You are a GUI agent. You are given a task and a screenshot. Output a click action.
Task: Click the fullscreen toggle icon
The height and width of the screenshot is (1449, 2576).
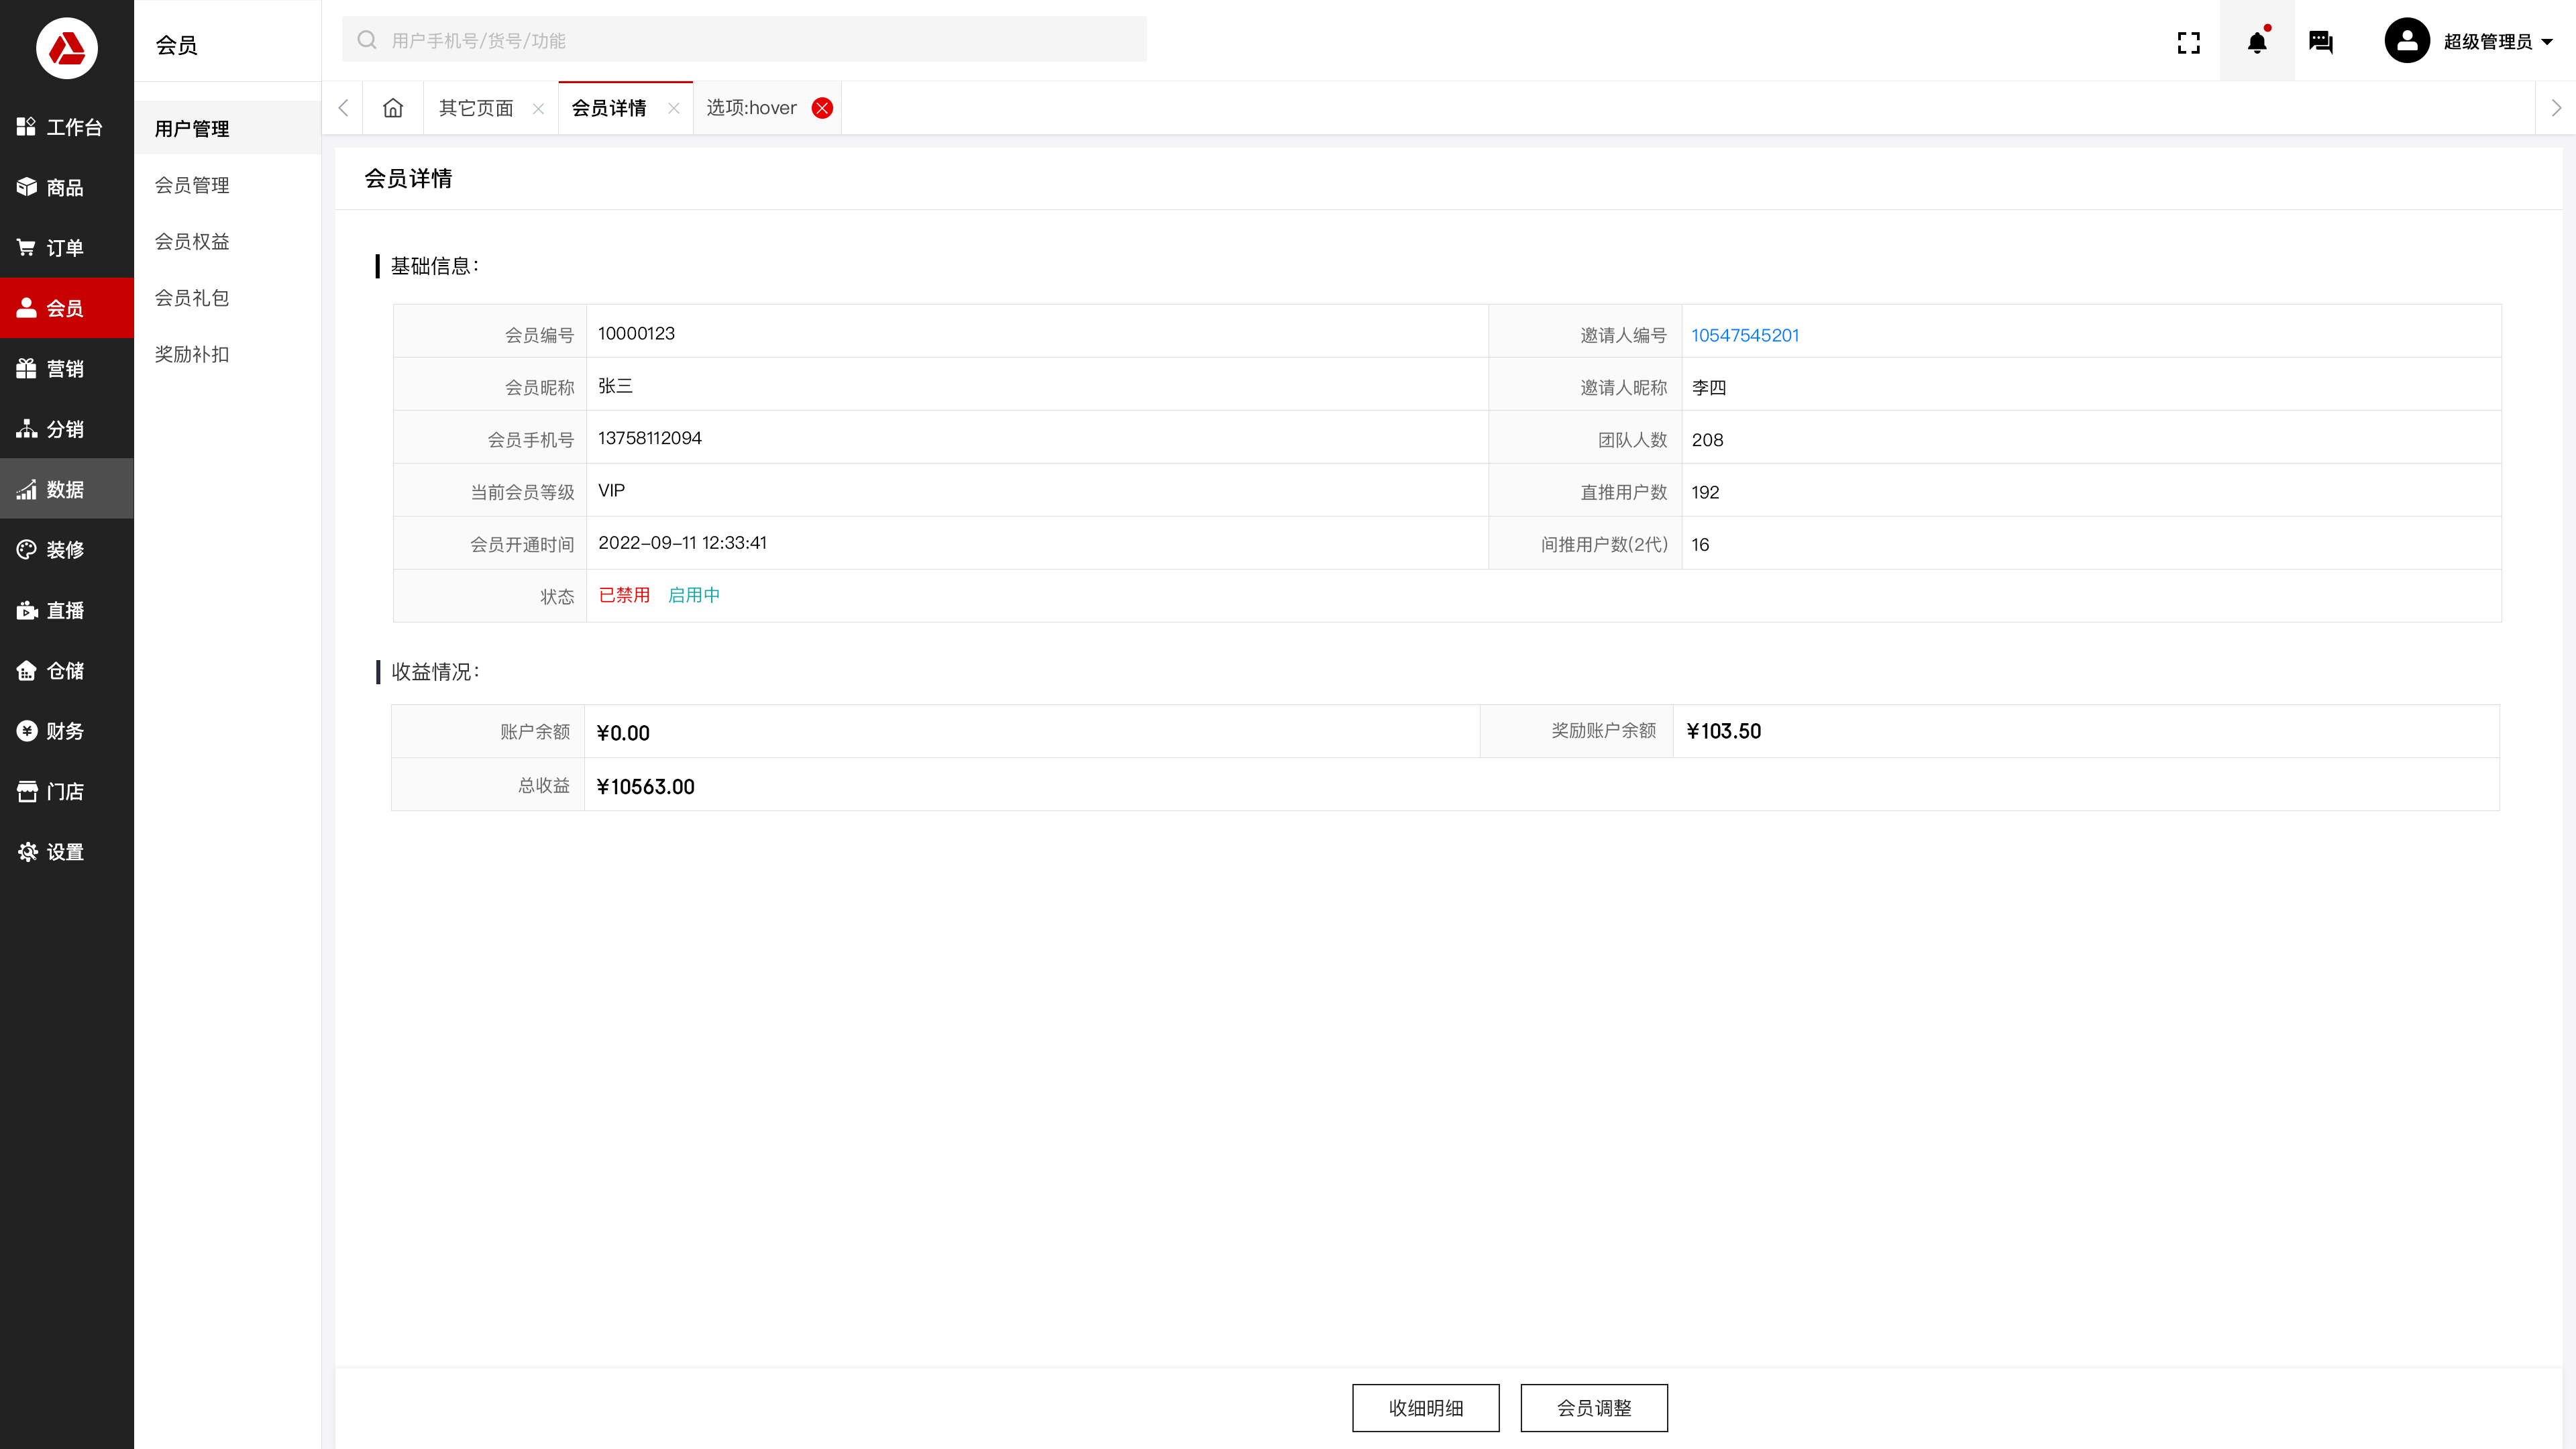tap(2188, 42)
